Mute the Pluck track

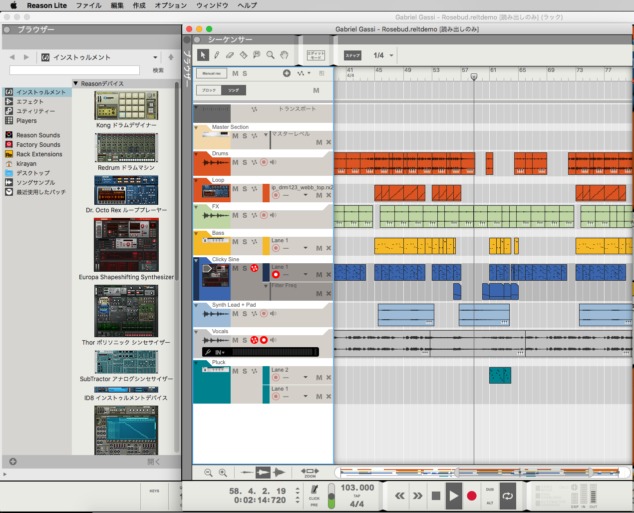(x=235, y=371)
